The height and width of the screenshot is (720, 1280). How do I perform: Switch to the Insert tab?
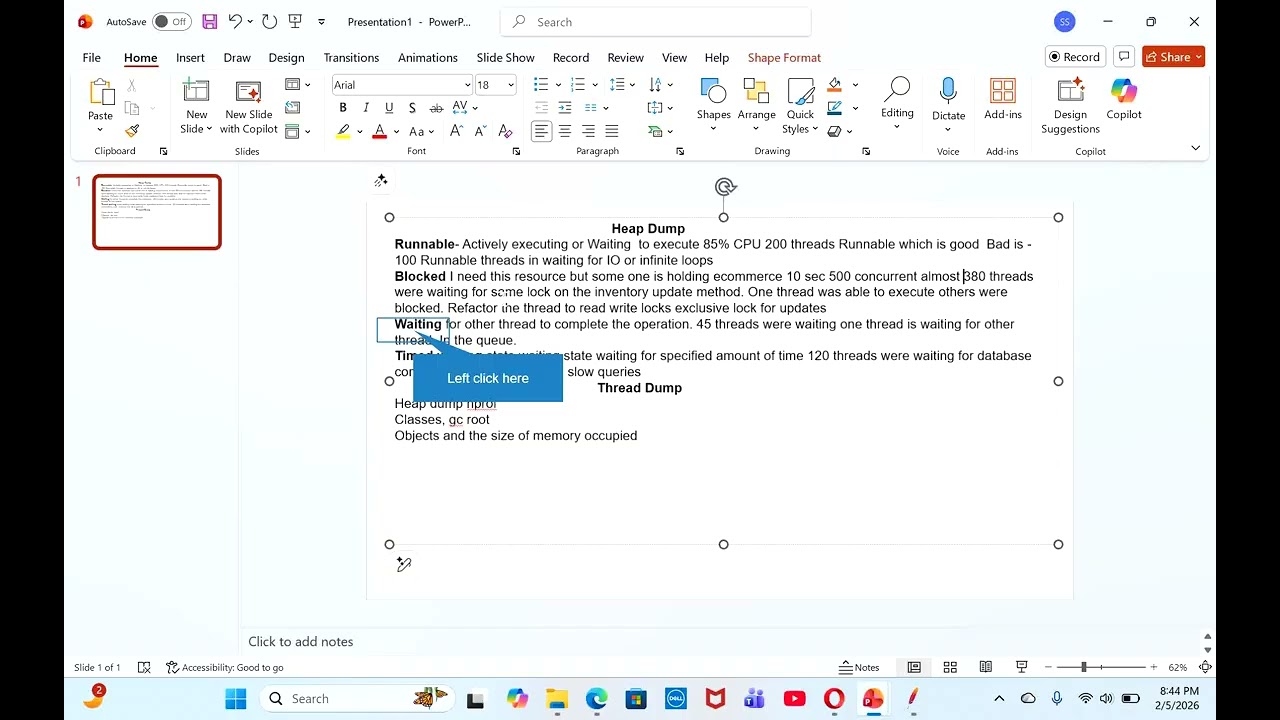tap(190, 57)
